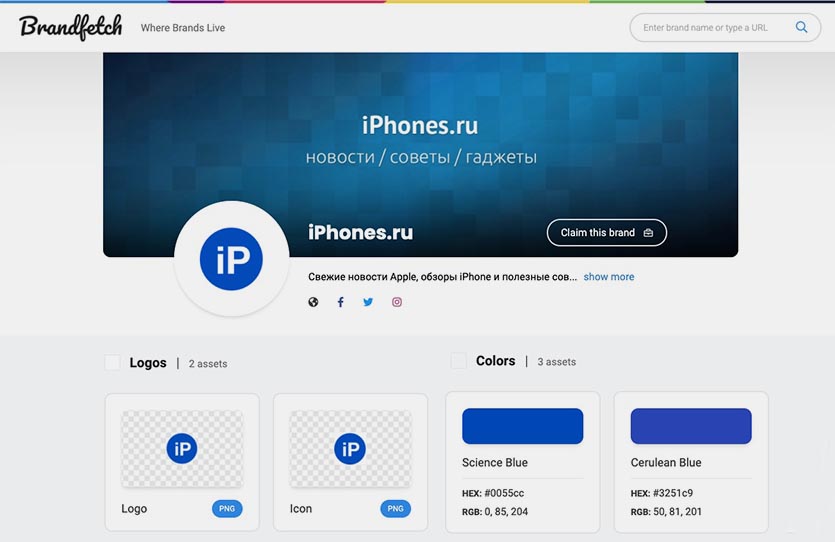Click the 'Where Brands Live' tagline
The image size is (835, 542).
pos(183,28)
